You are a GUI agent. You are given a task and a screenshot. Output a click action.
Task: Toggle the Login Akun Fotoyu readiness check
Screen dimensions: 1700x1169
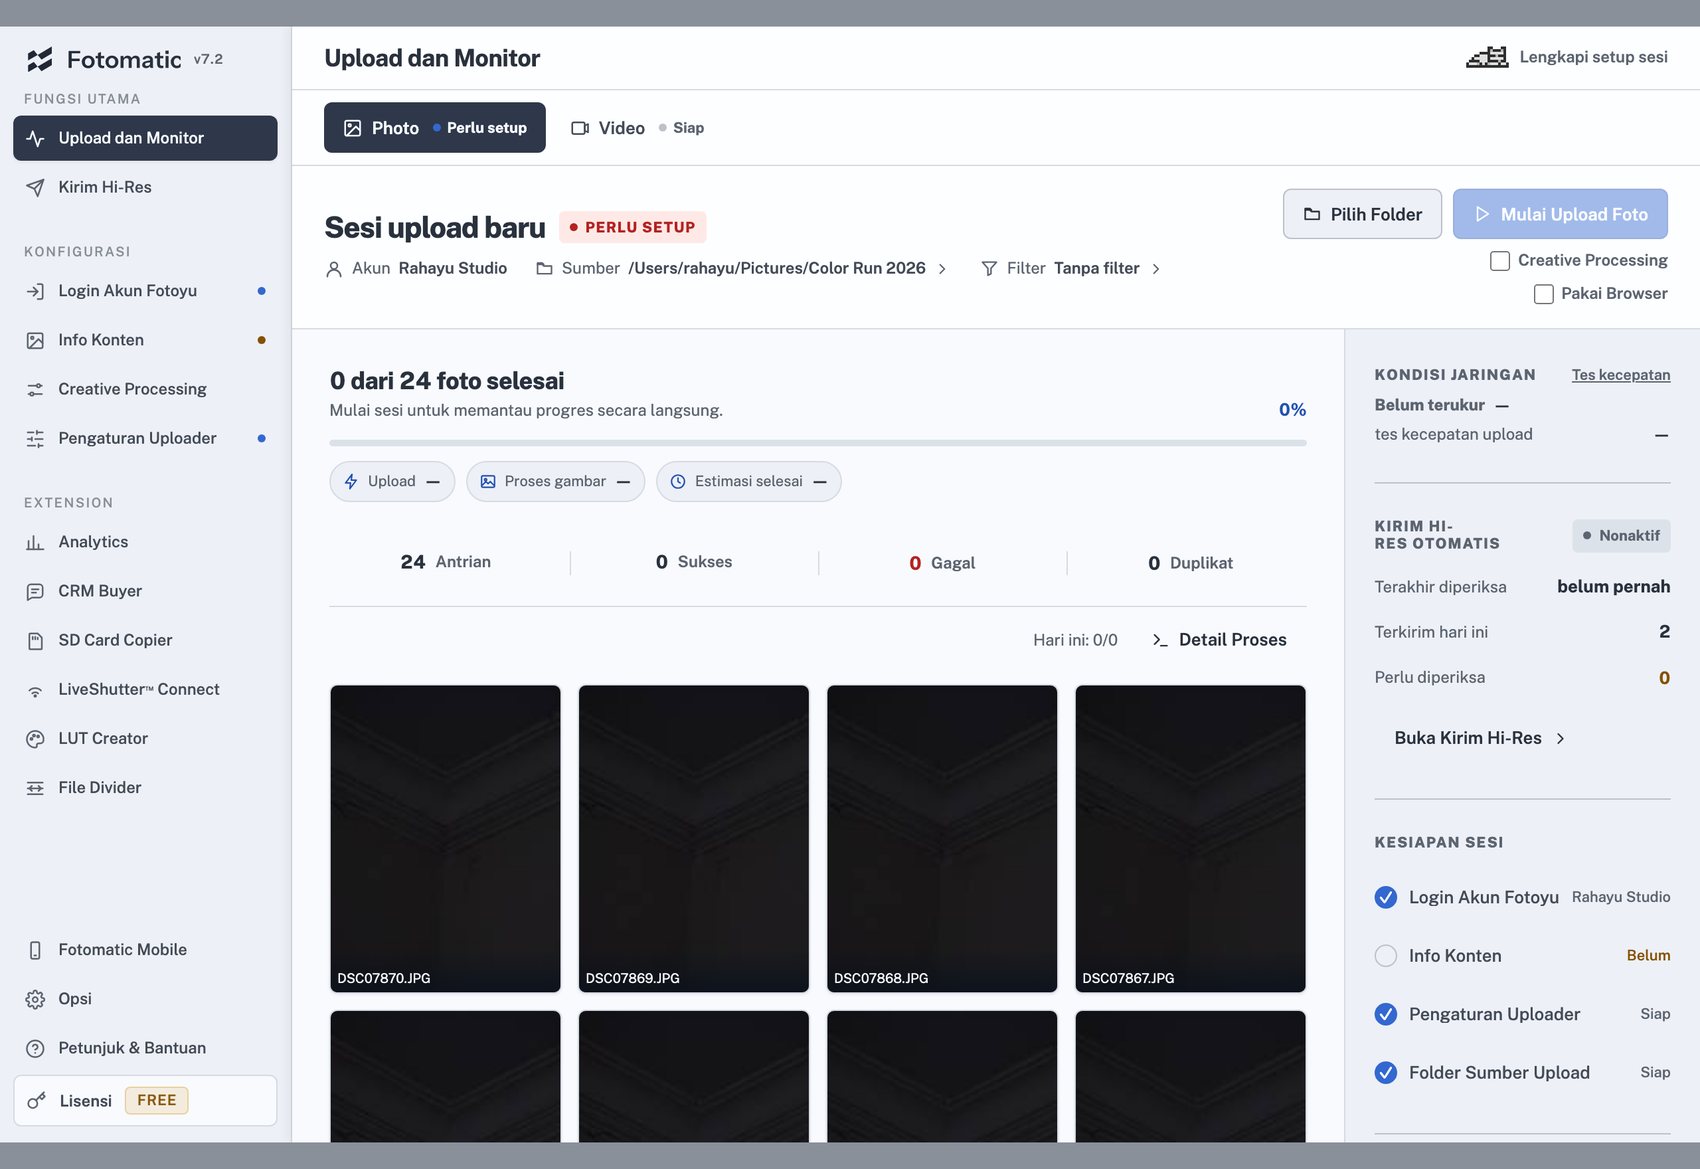(x=1386, y=897)
